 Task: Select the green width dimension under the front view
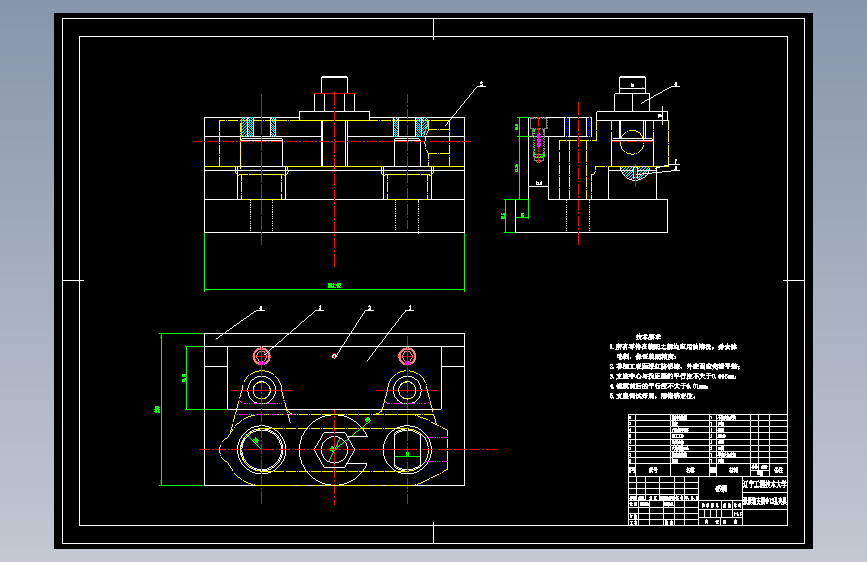(x=335, y=286)
